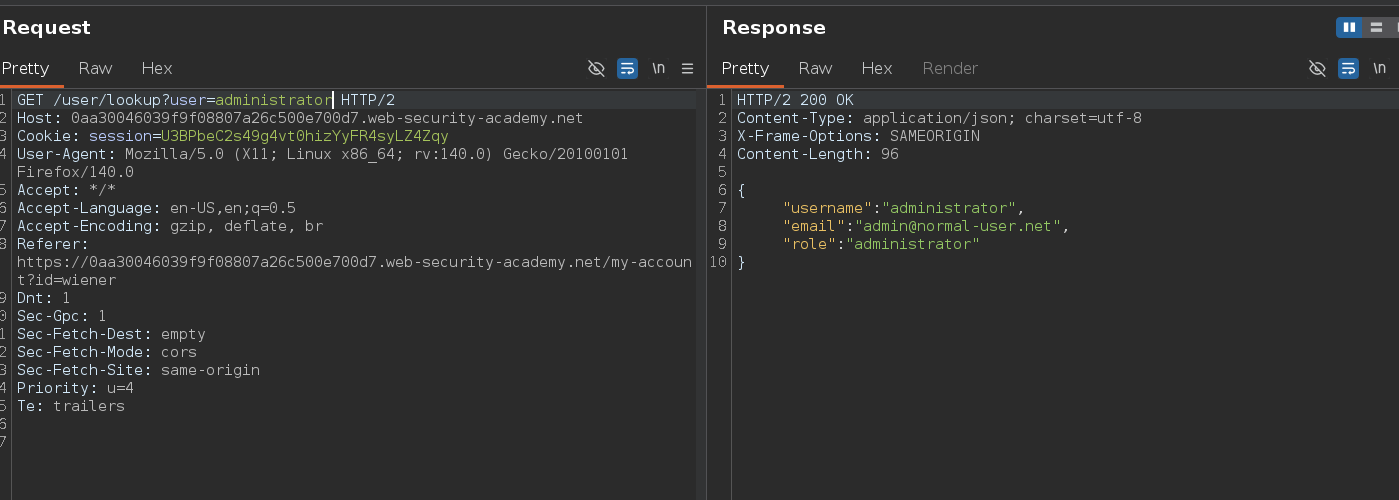Click the 'Dnt: 1' header

tap(44, 298)
